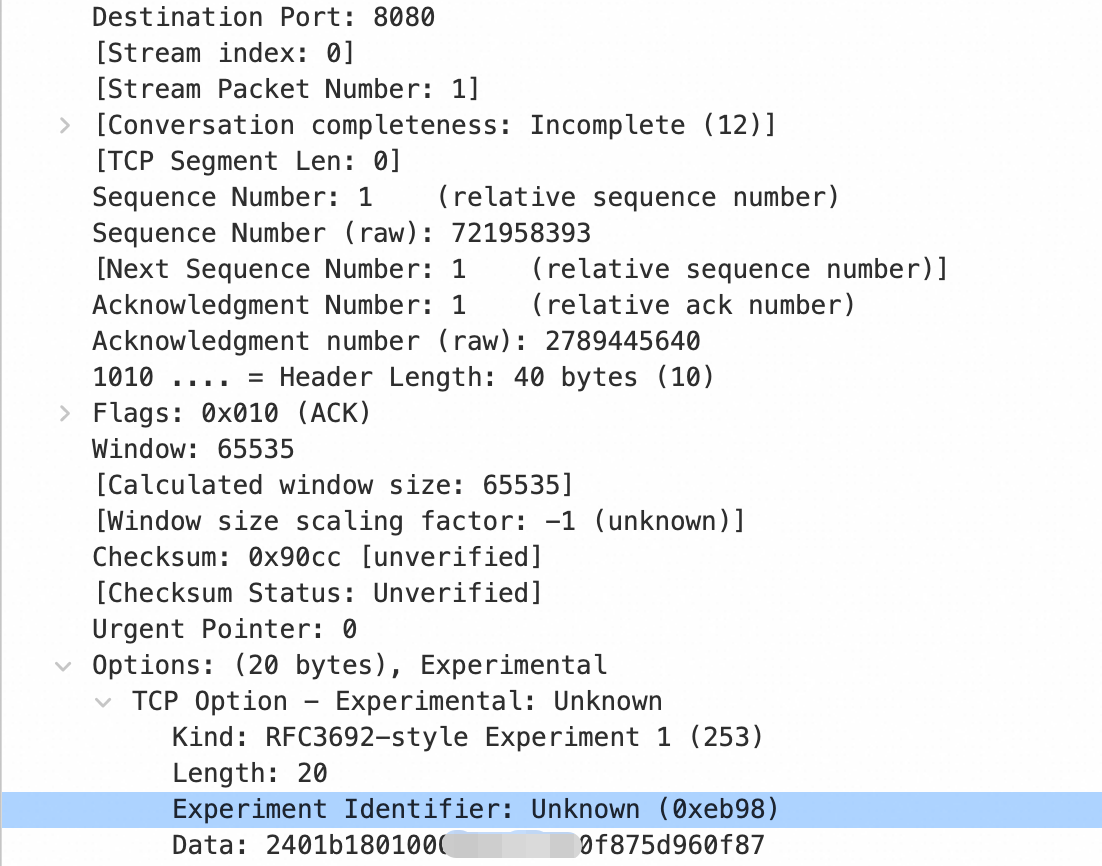
Task: Select the Destination Port: 8080 field
Action: pos(263,17)
